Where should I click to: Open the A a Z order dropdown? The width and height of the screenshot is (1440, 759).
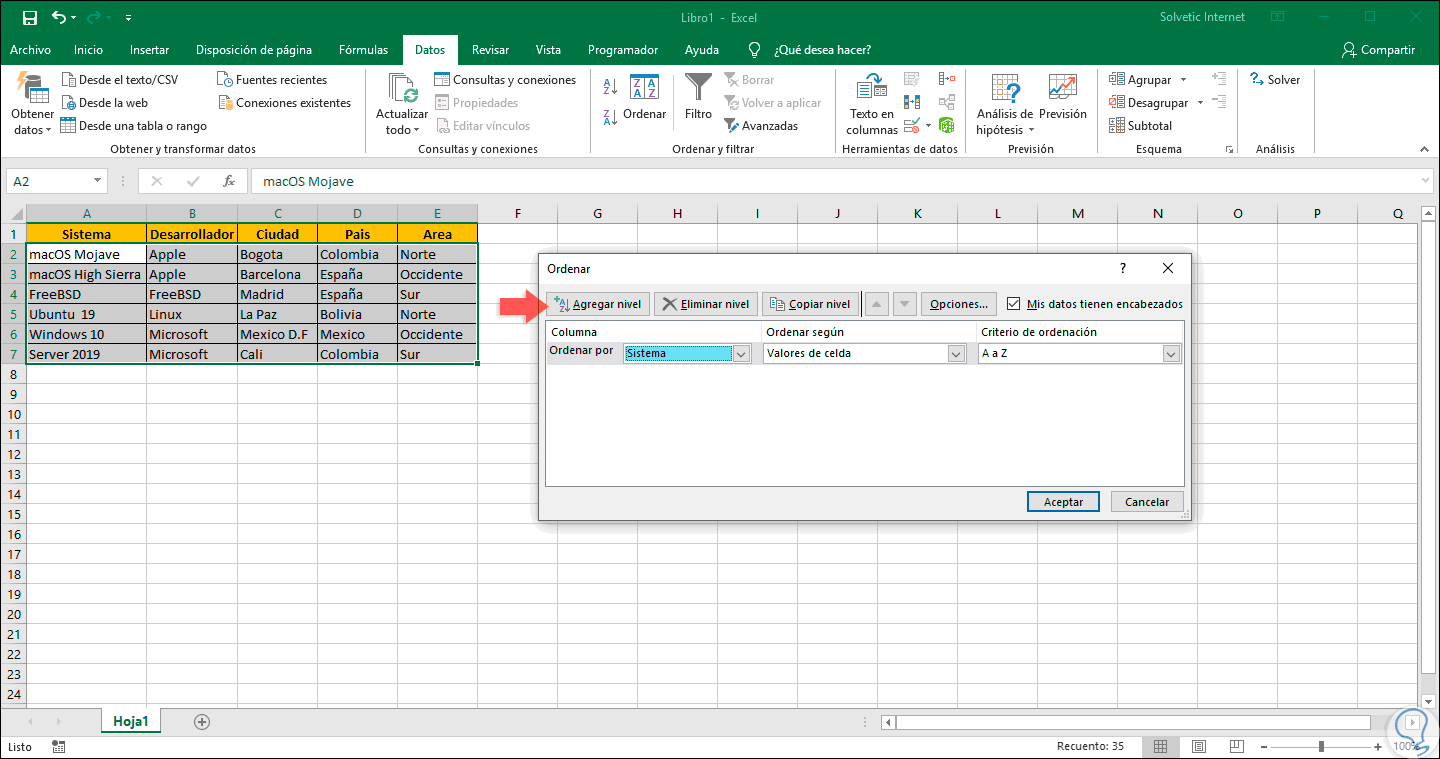click(x=1171, y=353)
